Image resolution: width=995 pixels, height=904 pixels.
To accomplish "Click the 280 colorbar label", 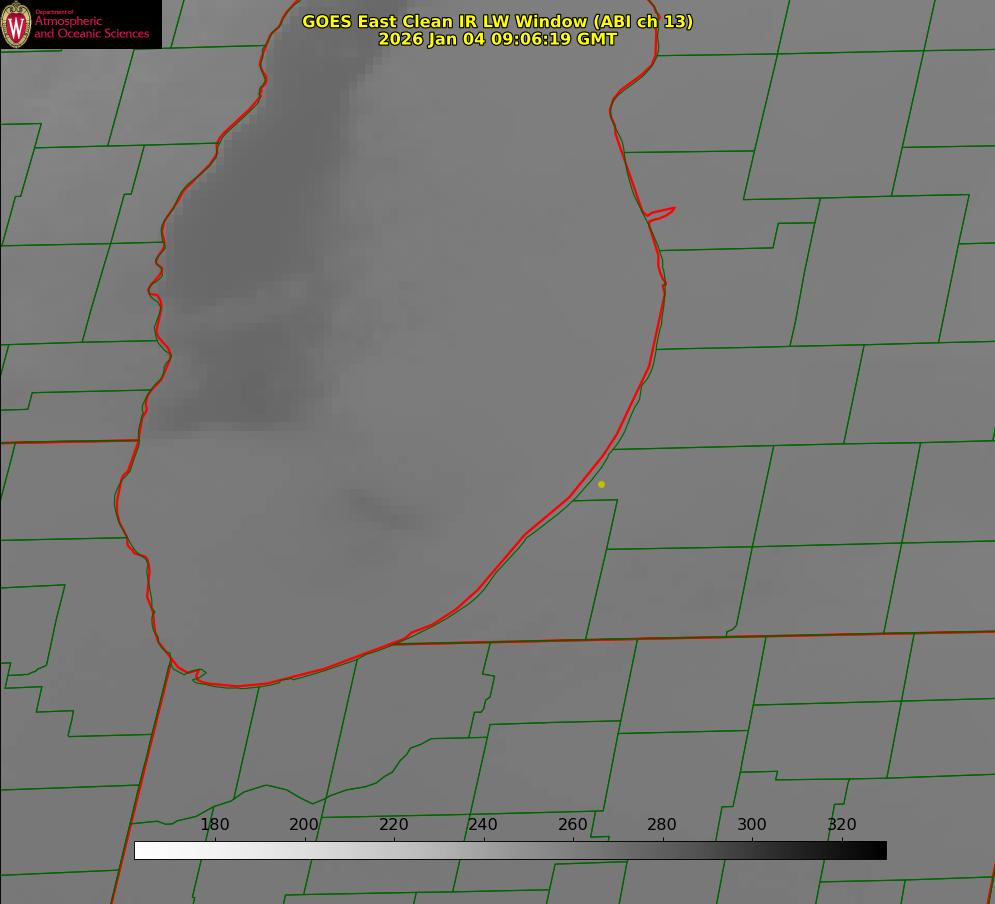I will click(x=662, y=824).
